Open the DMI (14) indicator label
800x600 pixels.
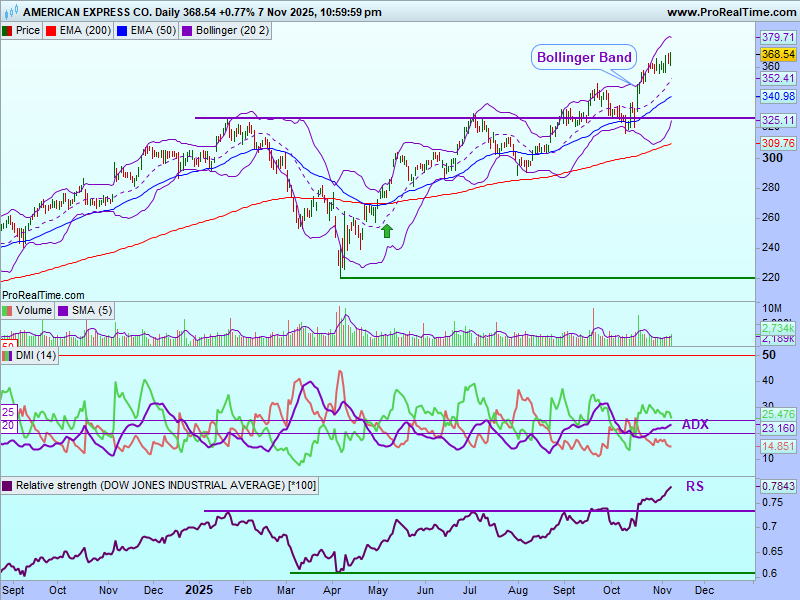click(36, 356)
